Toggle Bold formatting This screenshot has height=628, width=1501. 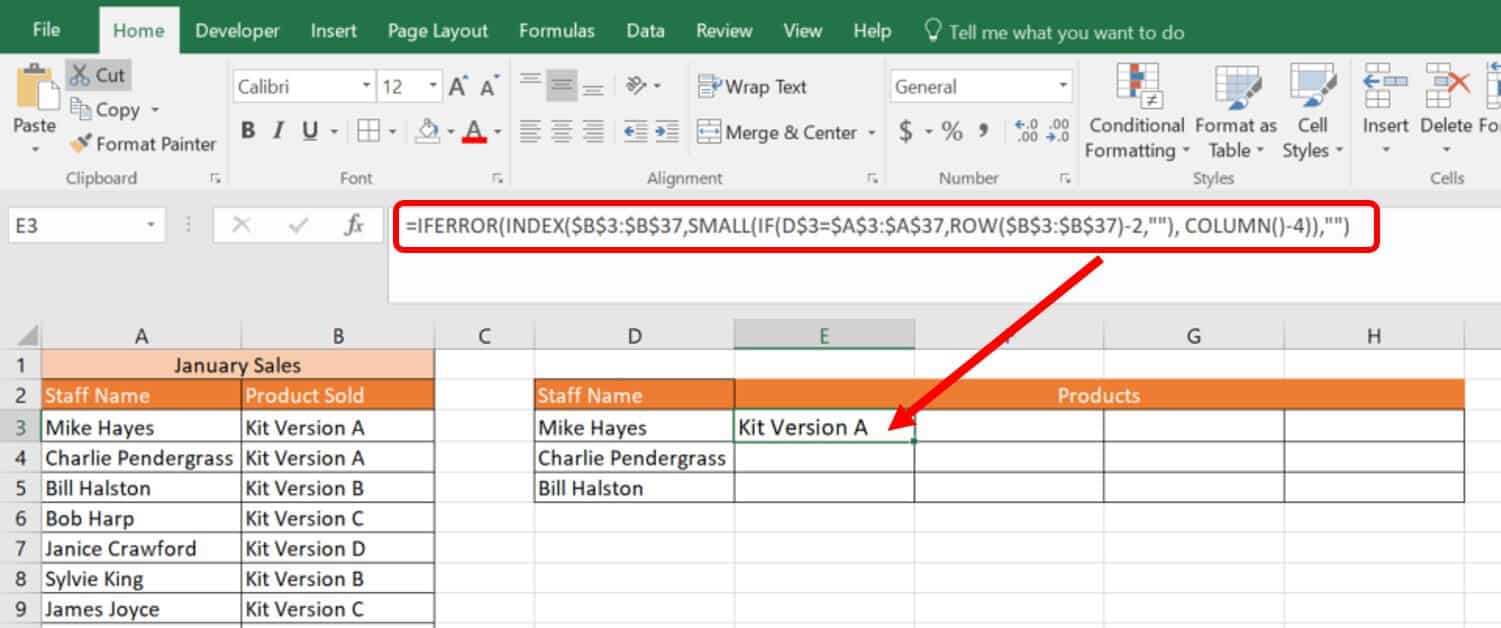pos(248,131)
